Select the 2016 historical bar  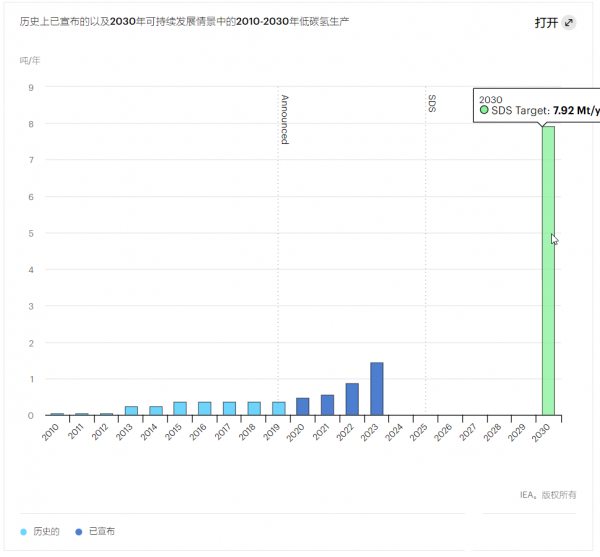click(x=205, y=408)
